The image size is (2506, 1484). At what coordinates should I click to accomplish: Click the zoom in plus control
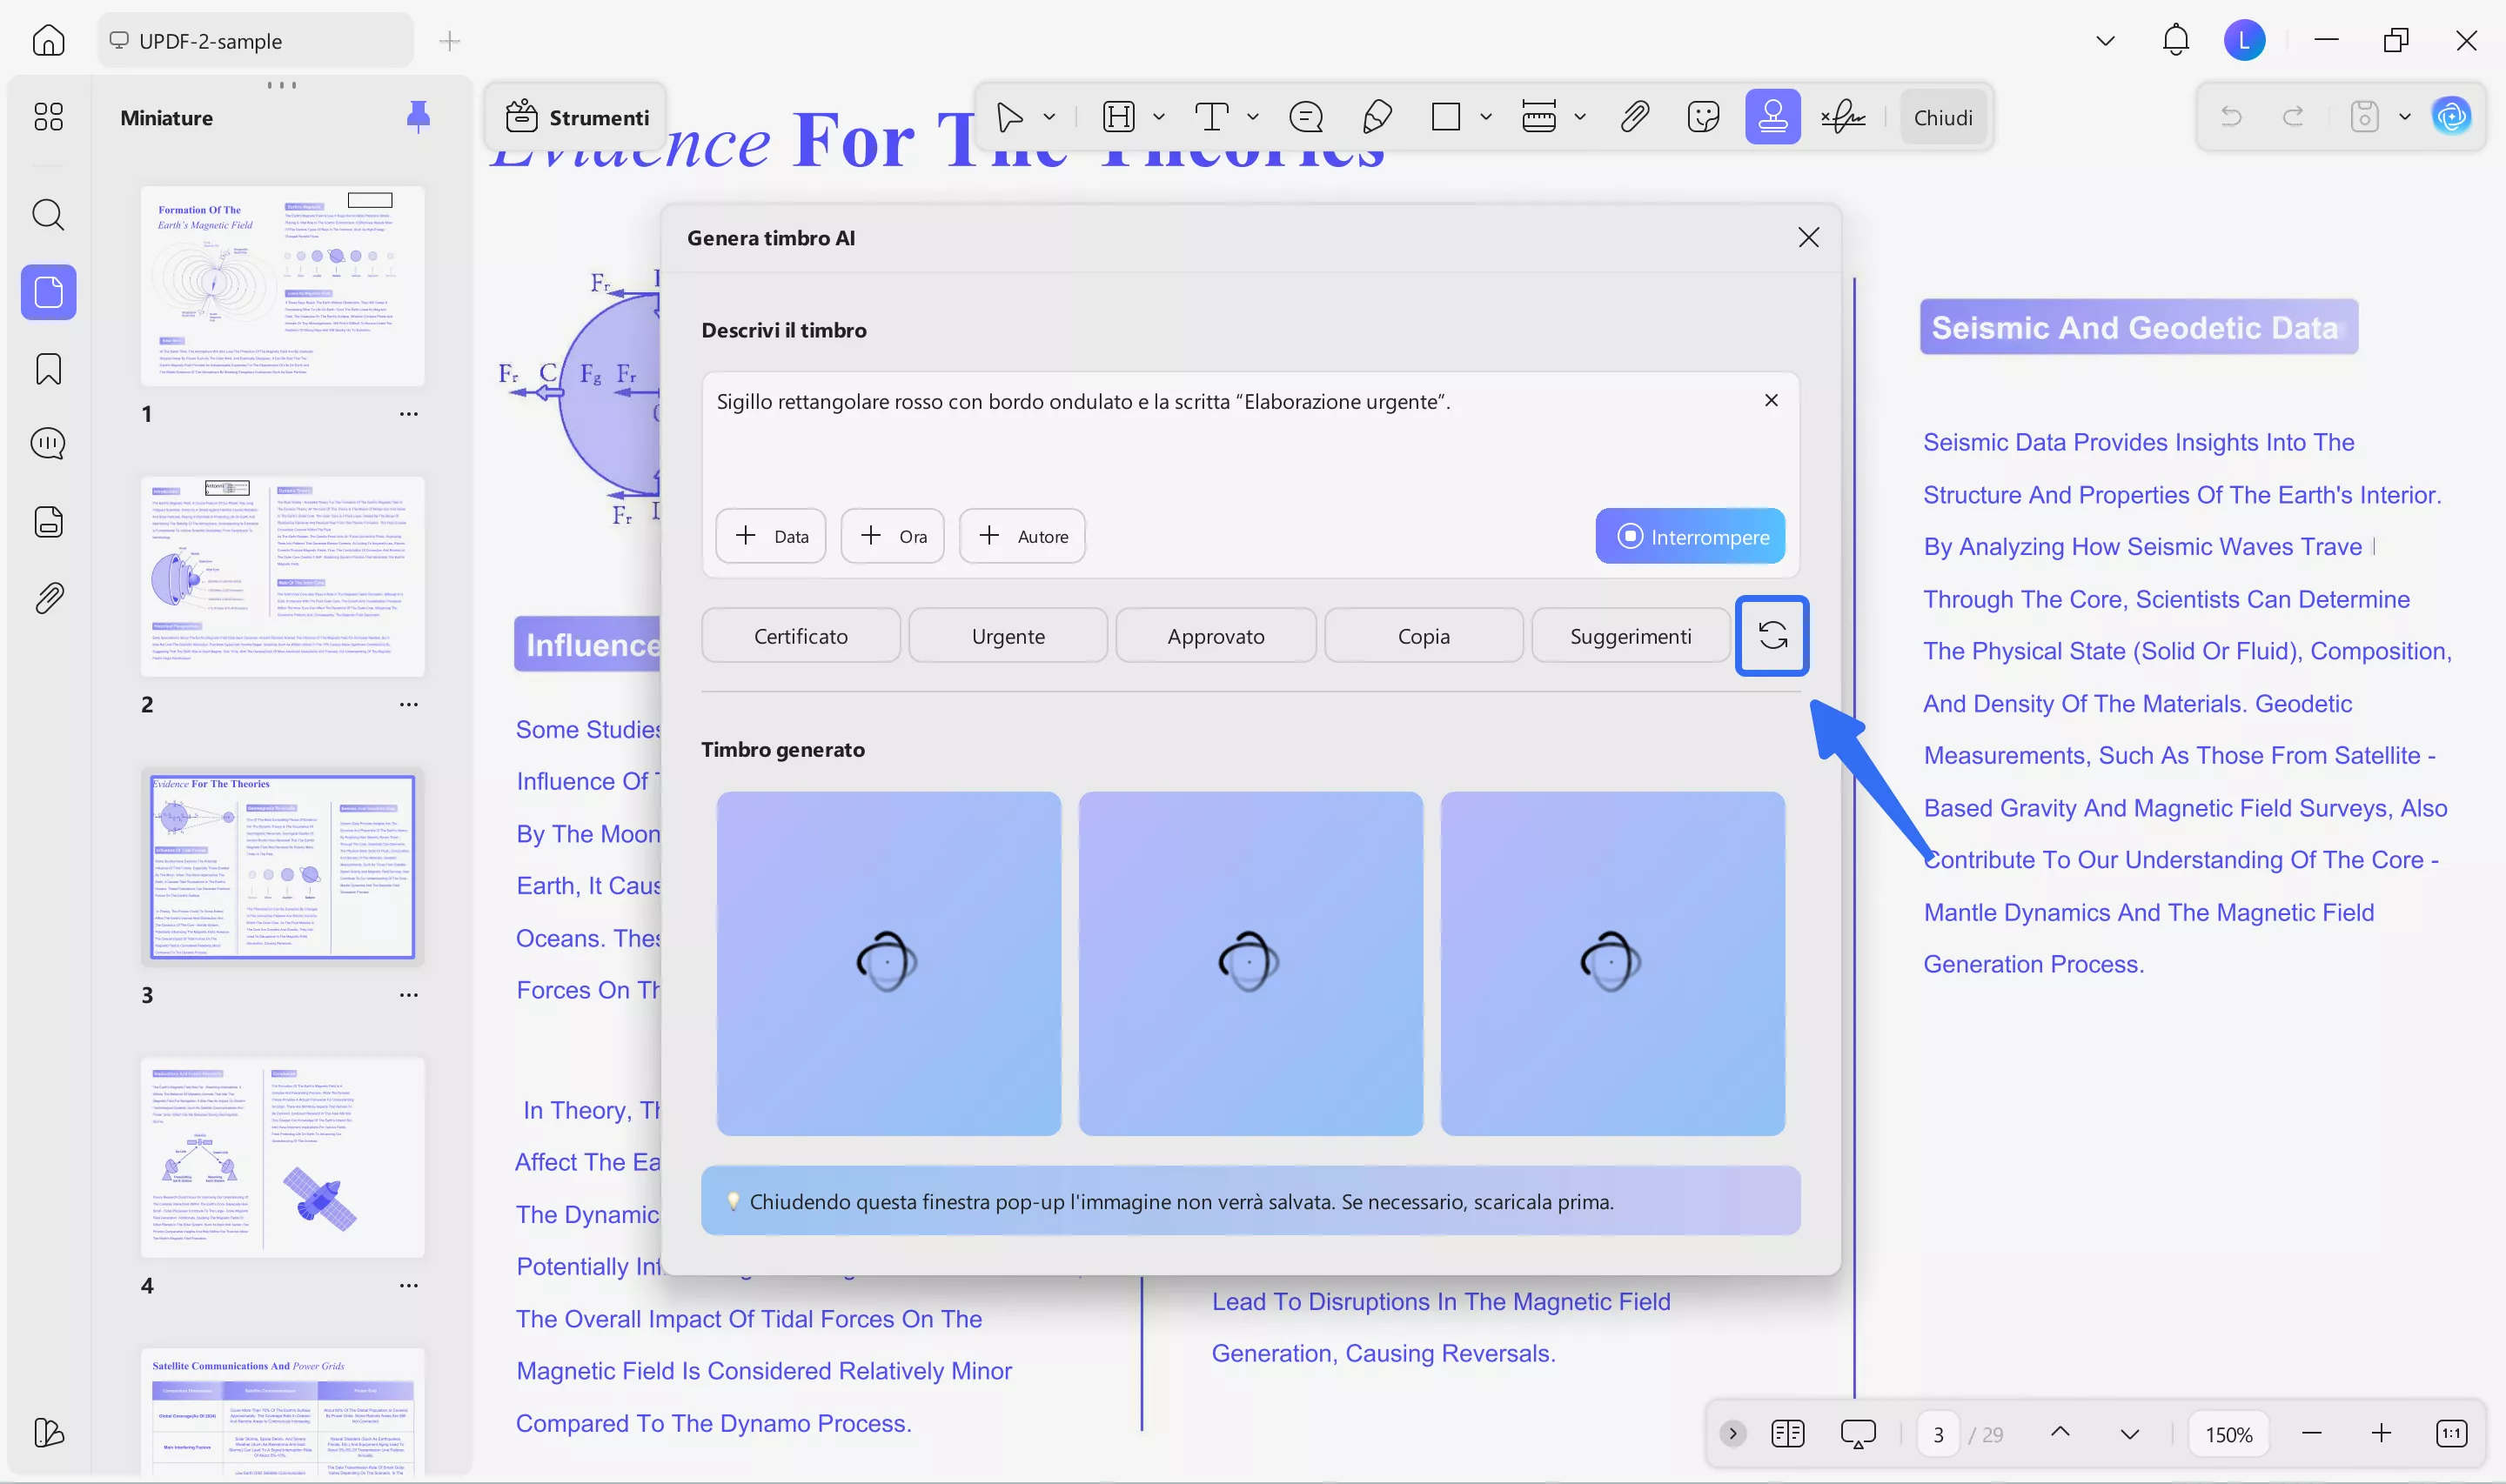point(2381,1434)
